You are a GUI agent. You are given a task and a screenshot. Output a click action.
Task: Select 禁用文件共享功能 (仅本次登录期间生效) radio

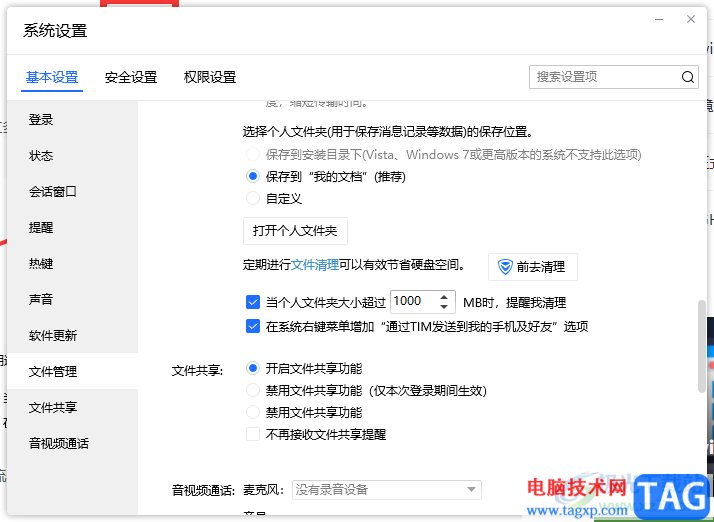[253, 390]
